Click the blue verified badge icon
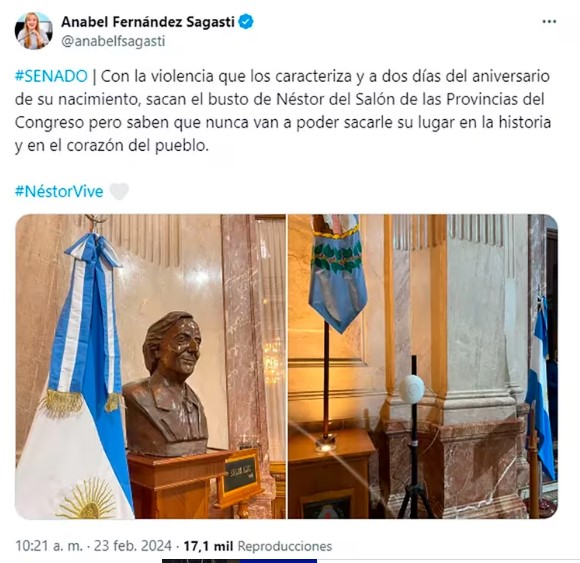This screenshot has height=563, width=580. pyautogui.click(x=246, y=22)
